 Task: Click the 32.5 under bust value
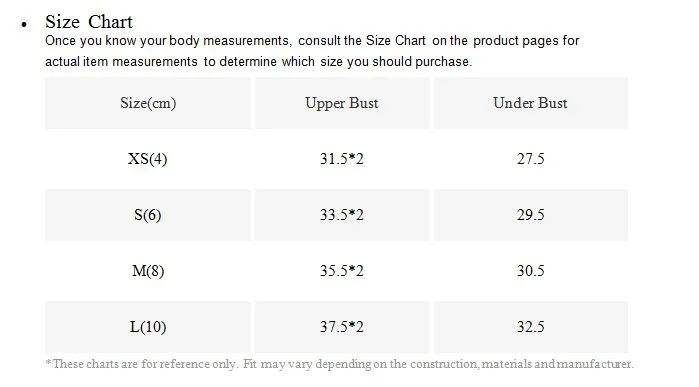[530, 327]
